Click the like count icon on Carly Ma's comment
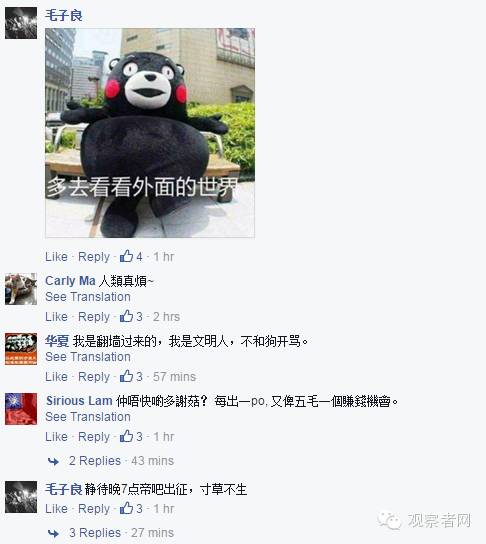 126,316
